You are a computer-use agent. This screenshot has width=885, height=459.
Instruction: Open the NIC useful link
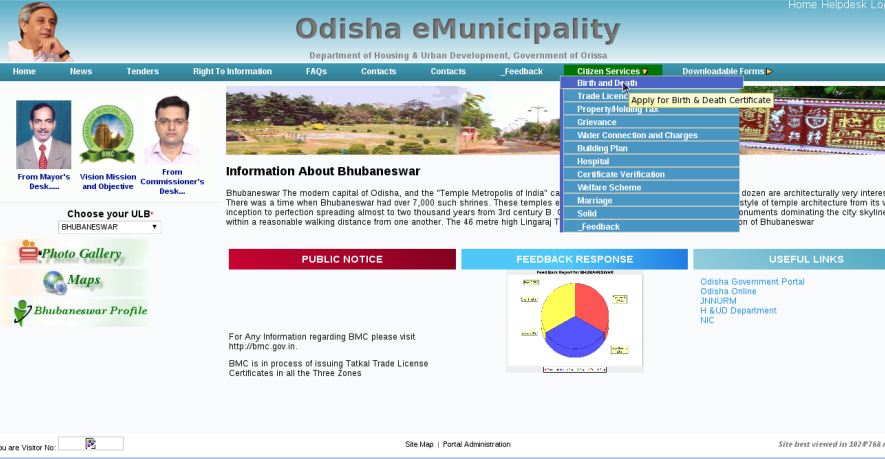pos(707,320)
